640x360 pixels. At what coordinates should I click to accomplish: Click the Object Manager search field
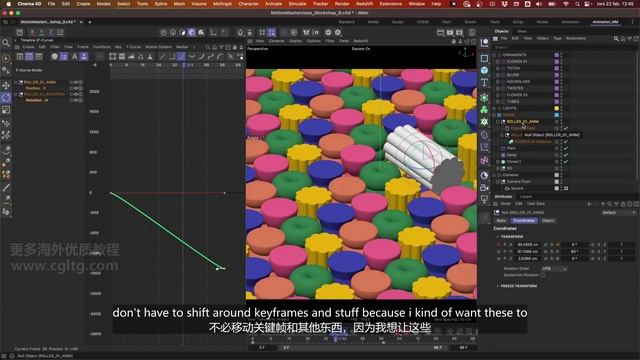point(563,47)
